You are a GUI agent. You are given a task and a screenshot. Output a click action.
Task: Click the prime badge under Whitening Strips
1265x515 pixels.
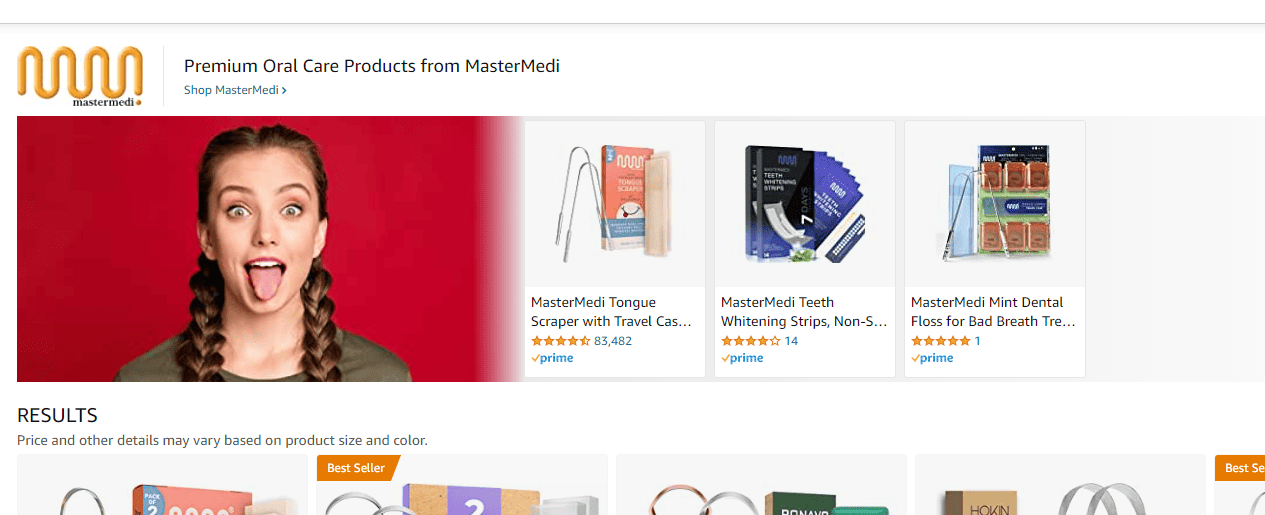(742, 358)
